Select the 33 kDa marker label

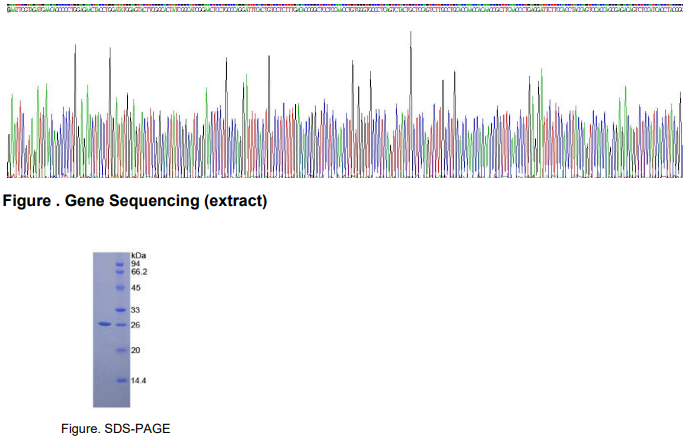click(x=136, y=310)
